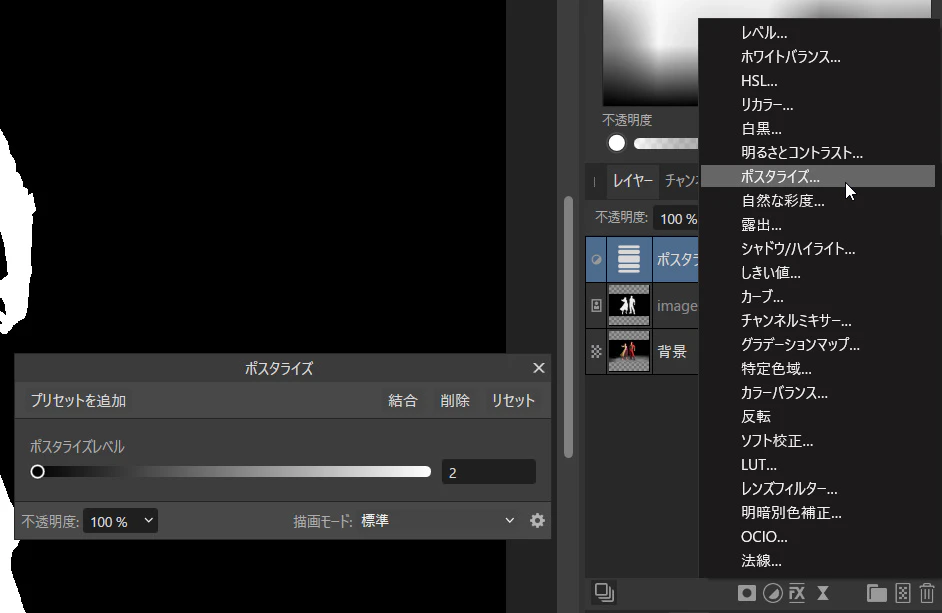Add a new pixel layer icon
The height and width of the screenshot is (613, 942).
tap(903, 593)
